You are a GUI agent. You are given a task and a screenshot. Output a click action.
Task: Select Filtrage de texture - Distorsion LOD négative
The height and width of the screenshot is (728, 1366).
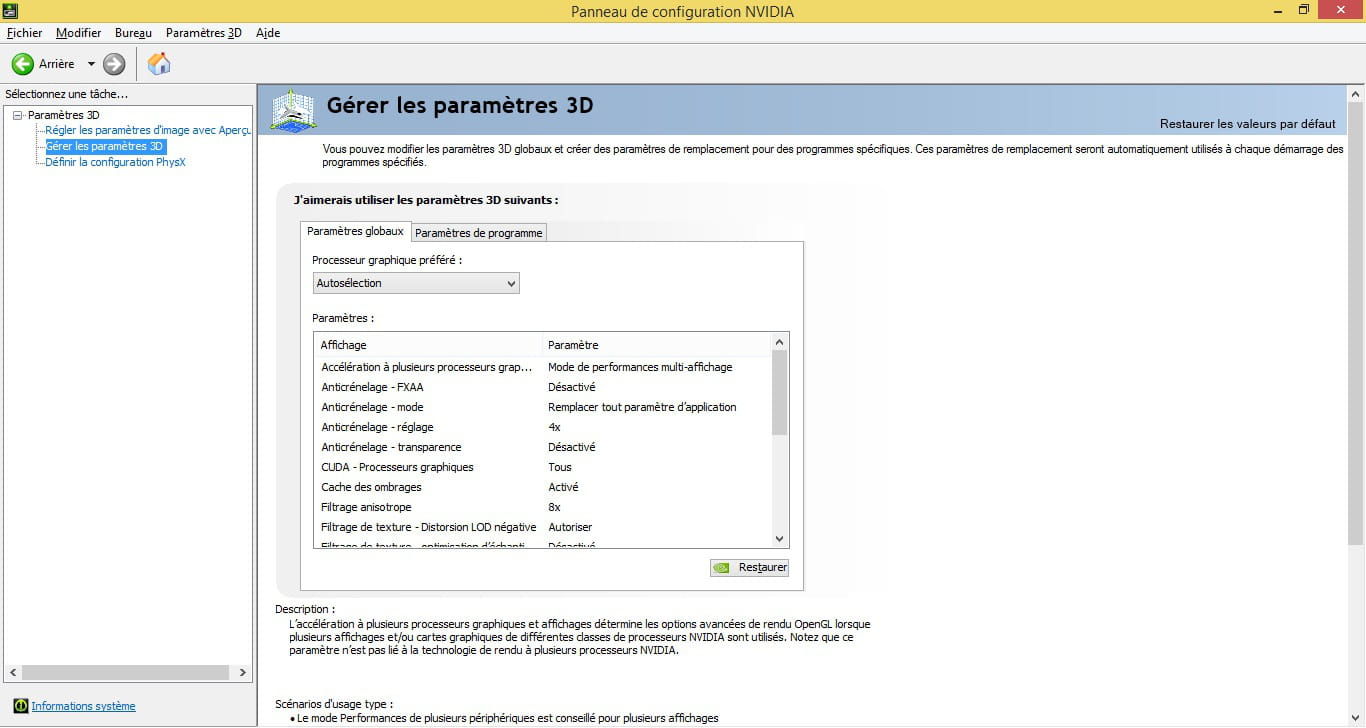[x=543, y=527]
